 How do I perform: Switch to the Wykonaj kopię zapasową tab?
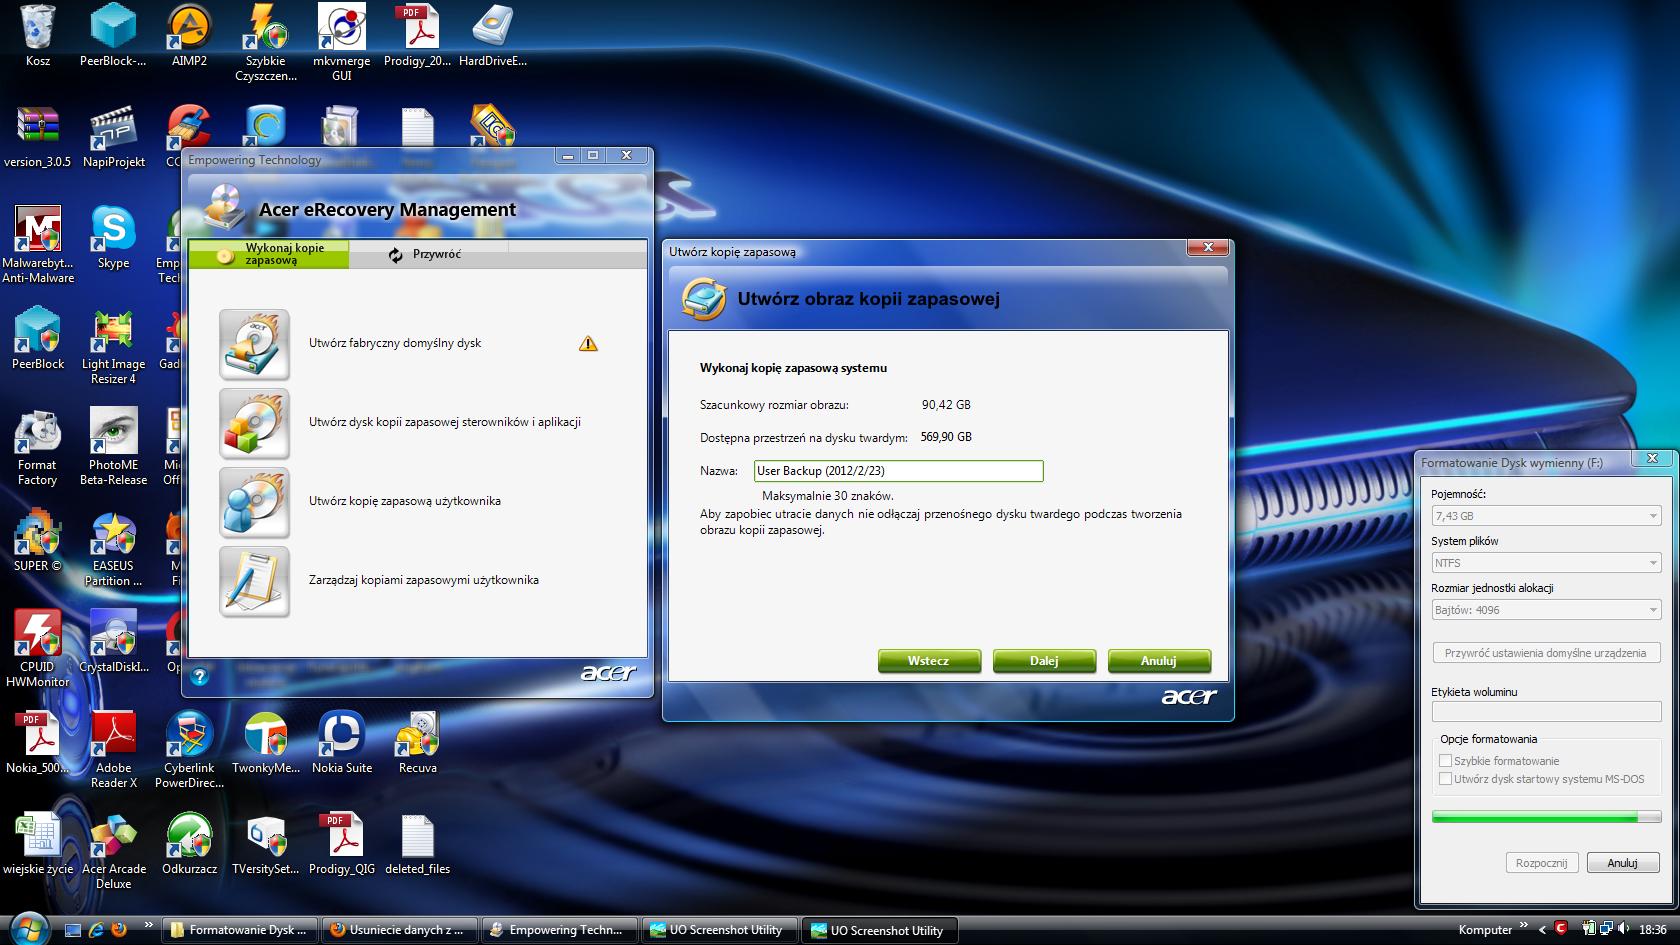(270, 254)
